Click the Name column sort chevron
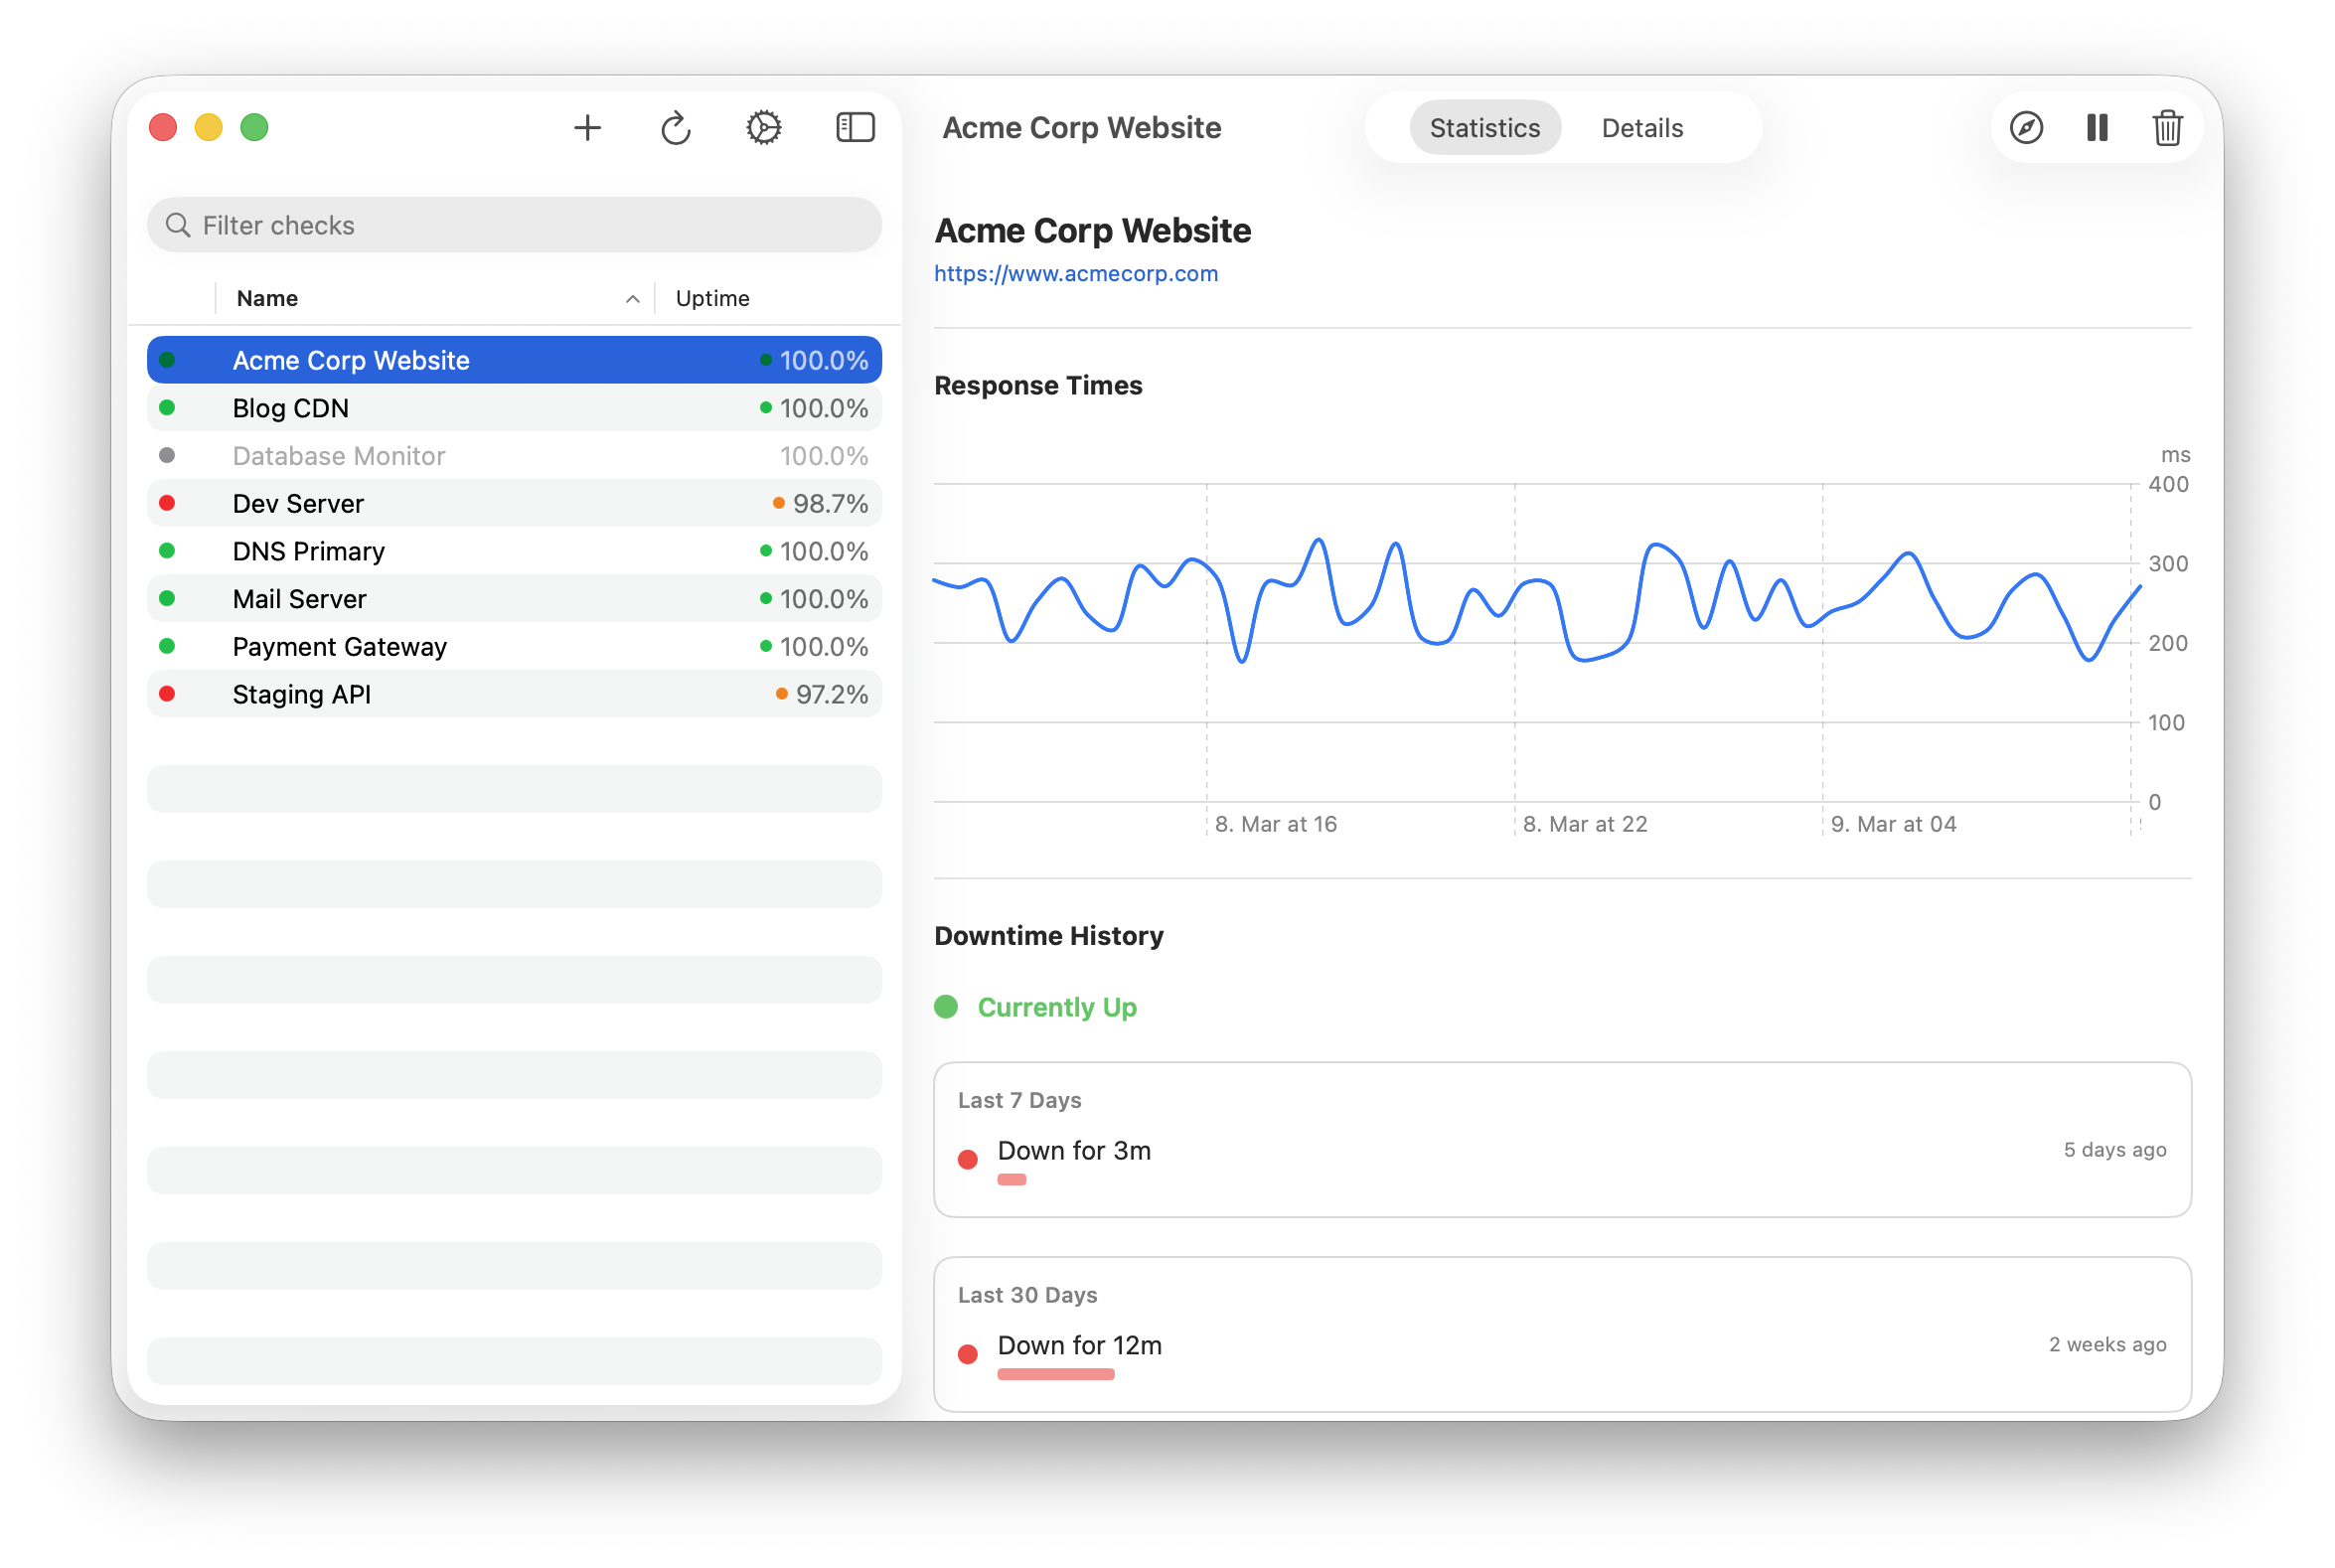2335x1568 pixels. pos(632,299)
